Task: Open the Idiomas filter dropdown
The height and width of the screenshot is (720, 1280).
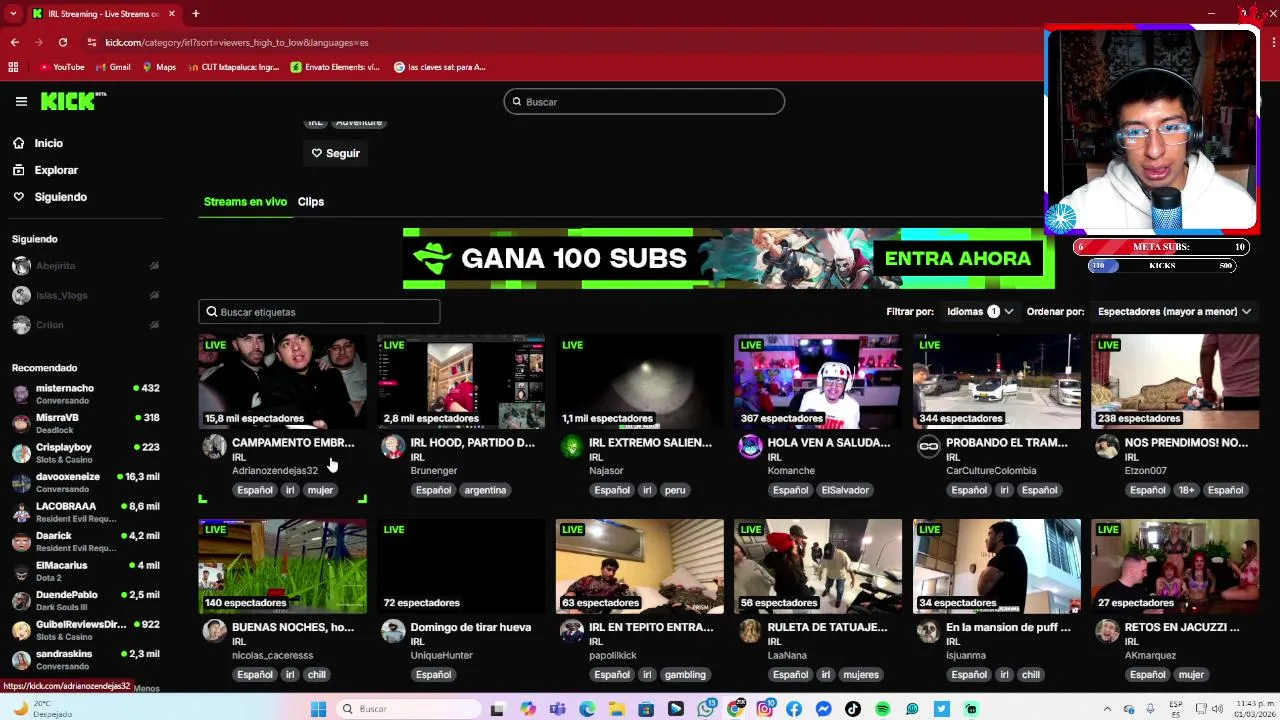Action: 980,312
